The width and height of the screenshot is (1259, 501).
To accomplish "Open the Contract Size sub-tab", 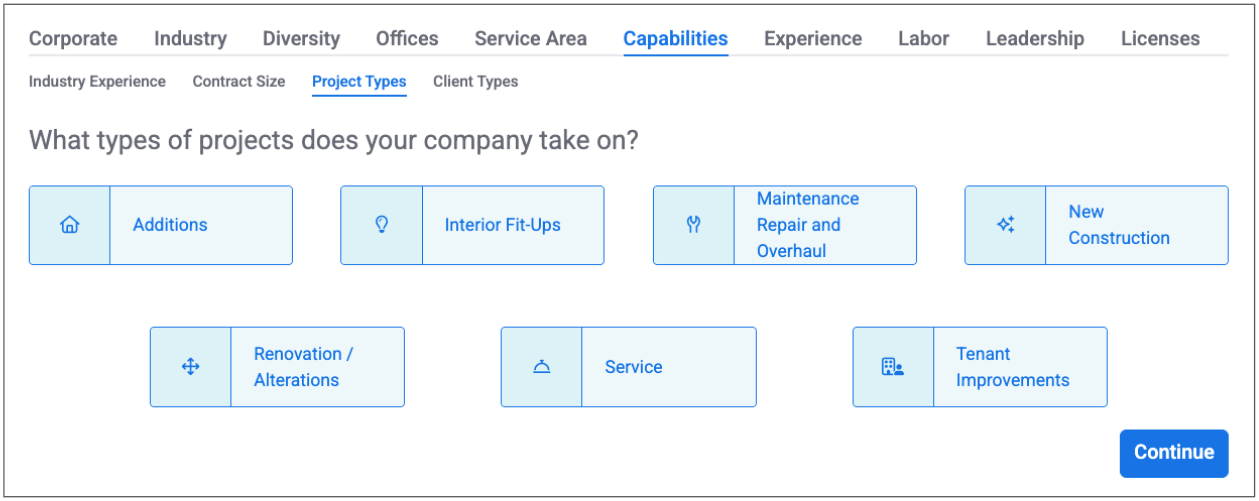I will pyautogui.click(x=238, y=82).
